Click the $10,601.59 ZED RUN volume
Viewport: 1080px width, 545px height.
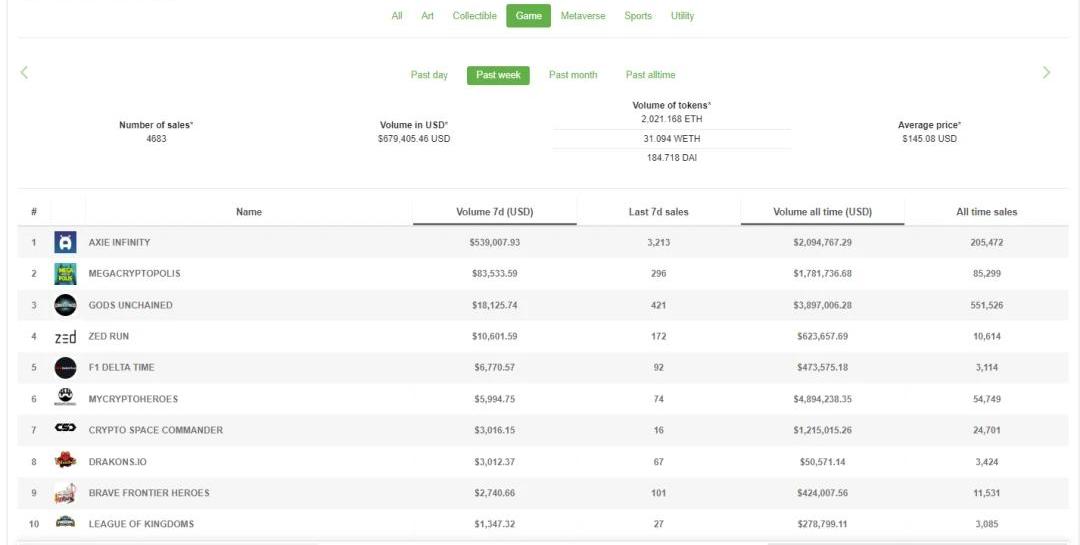coord(495,336)
